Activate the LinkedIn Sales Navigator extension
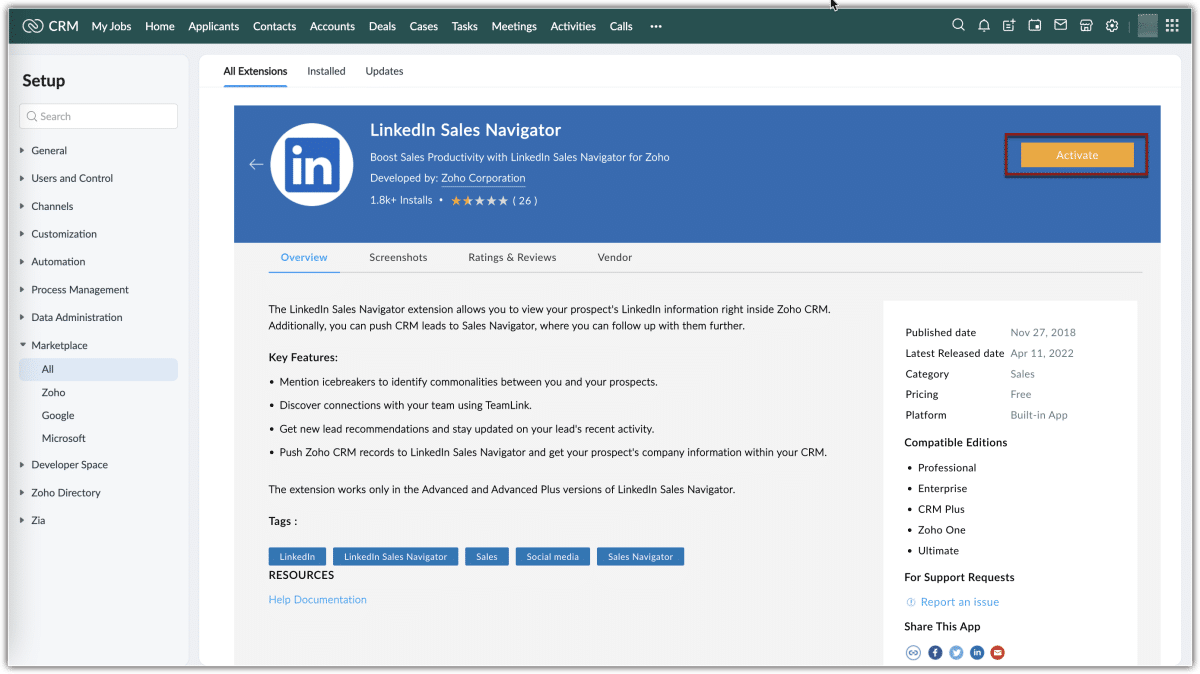1200x674 pixels. point(1077,155)
